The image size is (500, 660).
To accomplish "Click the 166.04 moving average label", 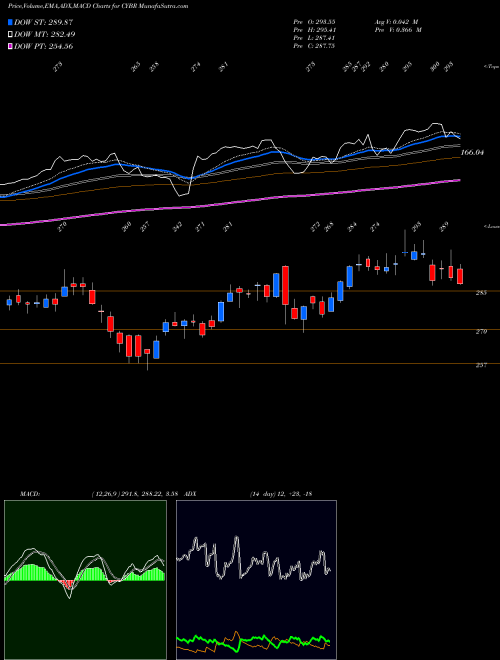I will tap(472, 152).
